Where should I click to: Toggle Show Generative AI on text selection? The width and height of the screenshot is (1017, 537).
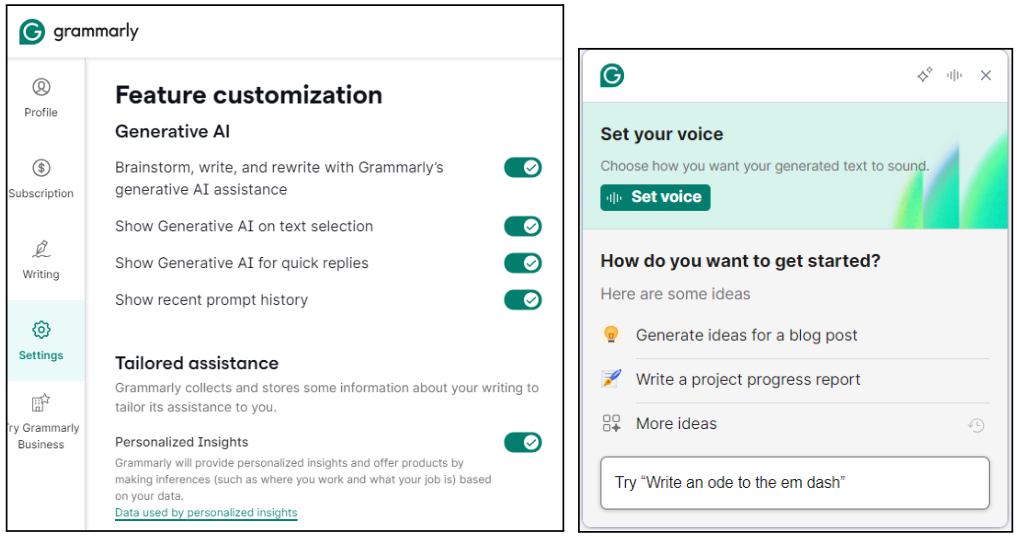[x=522, y=226]
